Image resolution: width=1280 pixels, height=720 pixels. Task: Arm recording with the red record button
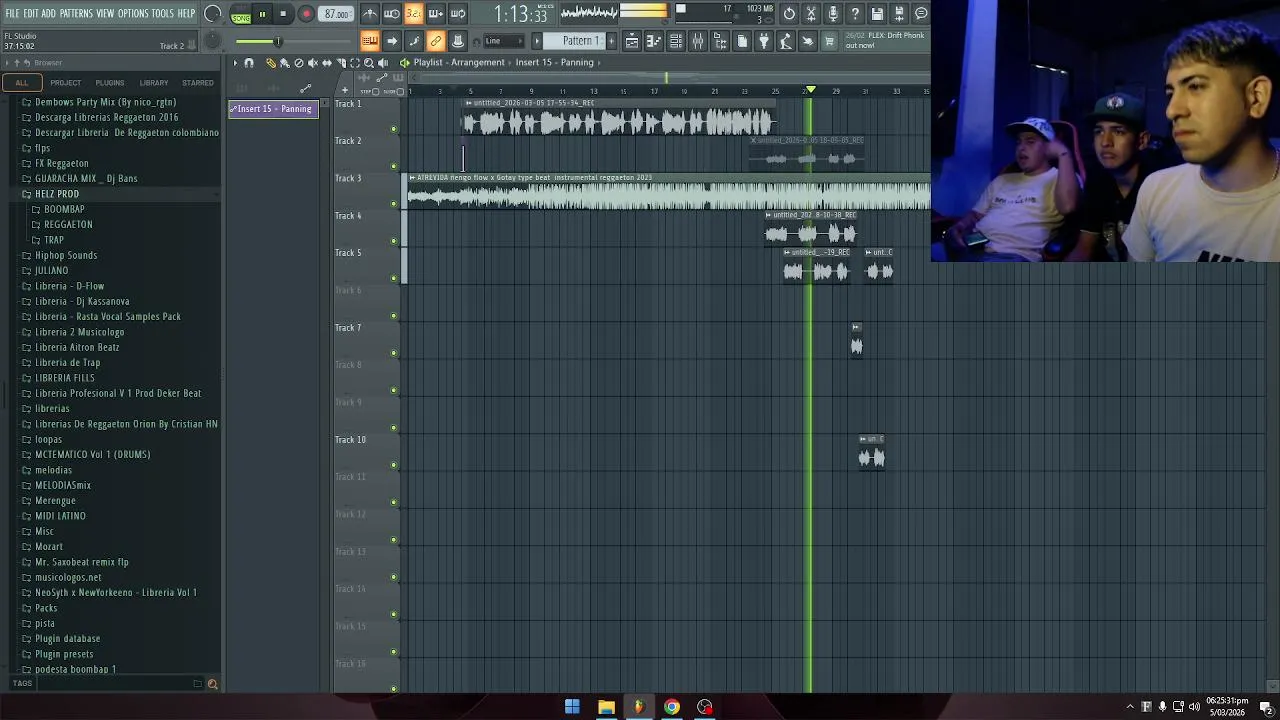pos(306,14)
